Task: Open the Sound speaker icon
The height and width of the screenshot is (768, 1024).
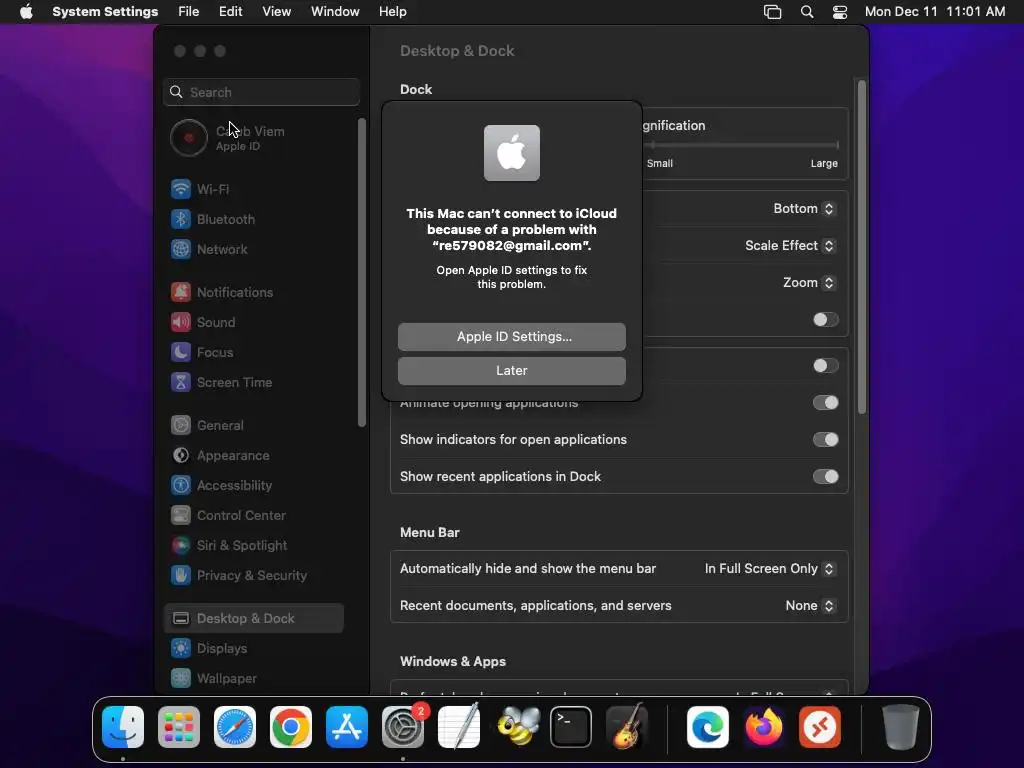Action: tap(181, 323)
